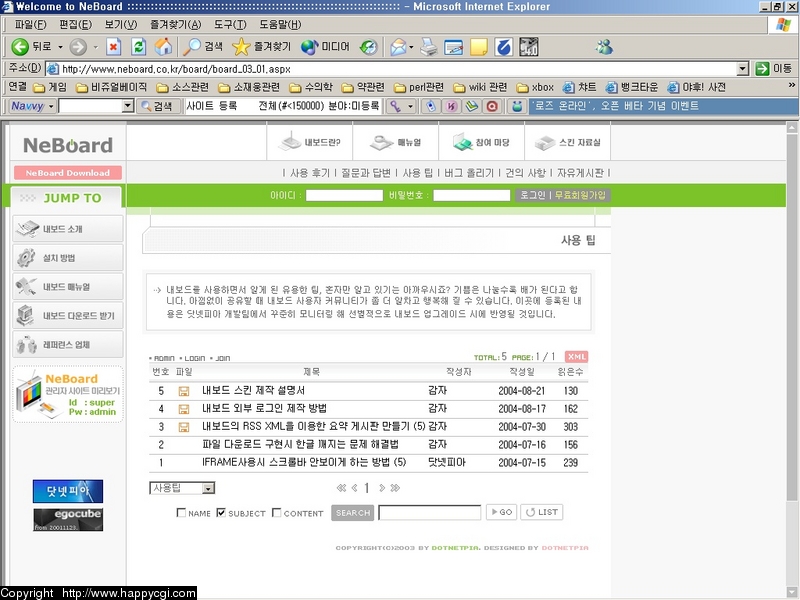This screenshot has width=800, height=600.
Task: Click the board search text box
Action: pyautogui.click(x=430, y=512)
